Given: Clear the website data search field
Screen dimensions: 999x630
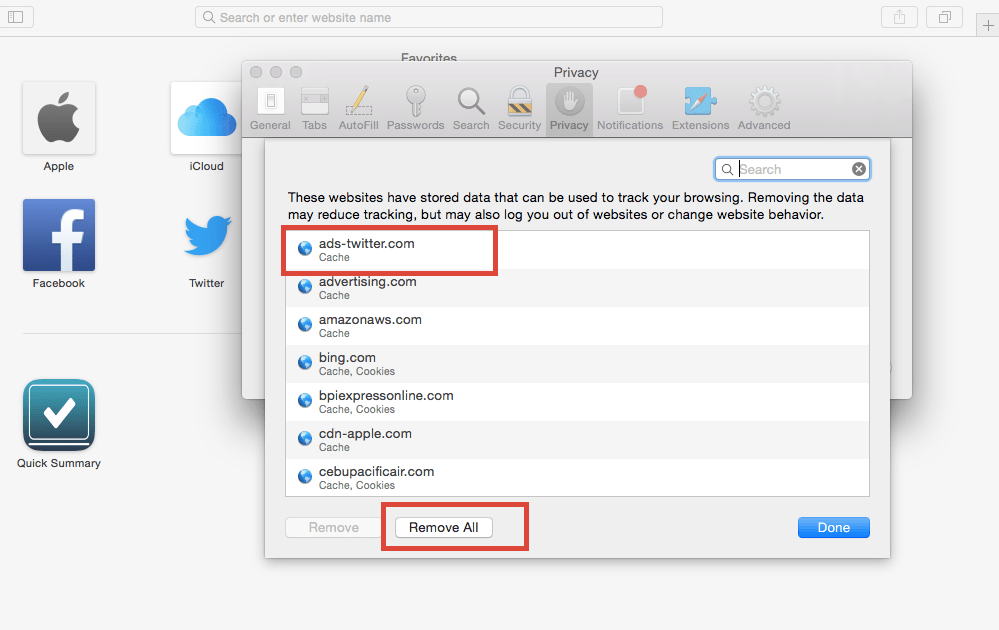Looking at the screenshot, I should pyautogui.click(x=858, y=169).
